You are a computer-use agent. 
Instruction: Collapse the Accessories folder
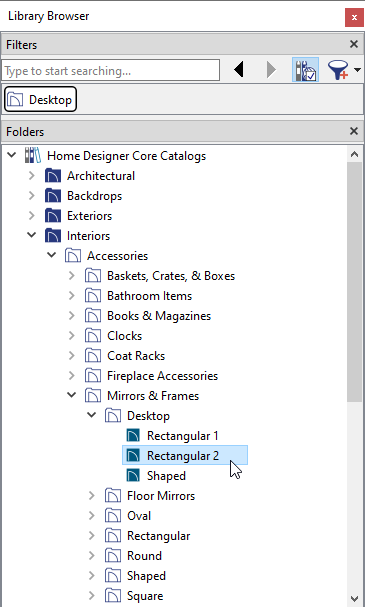tap(51, 255)
